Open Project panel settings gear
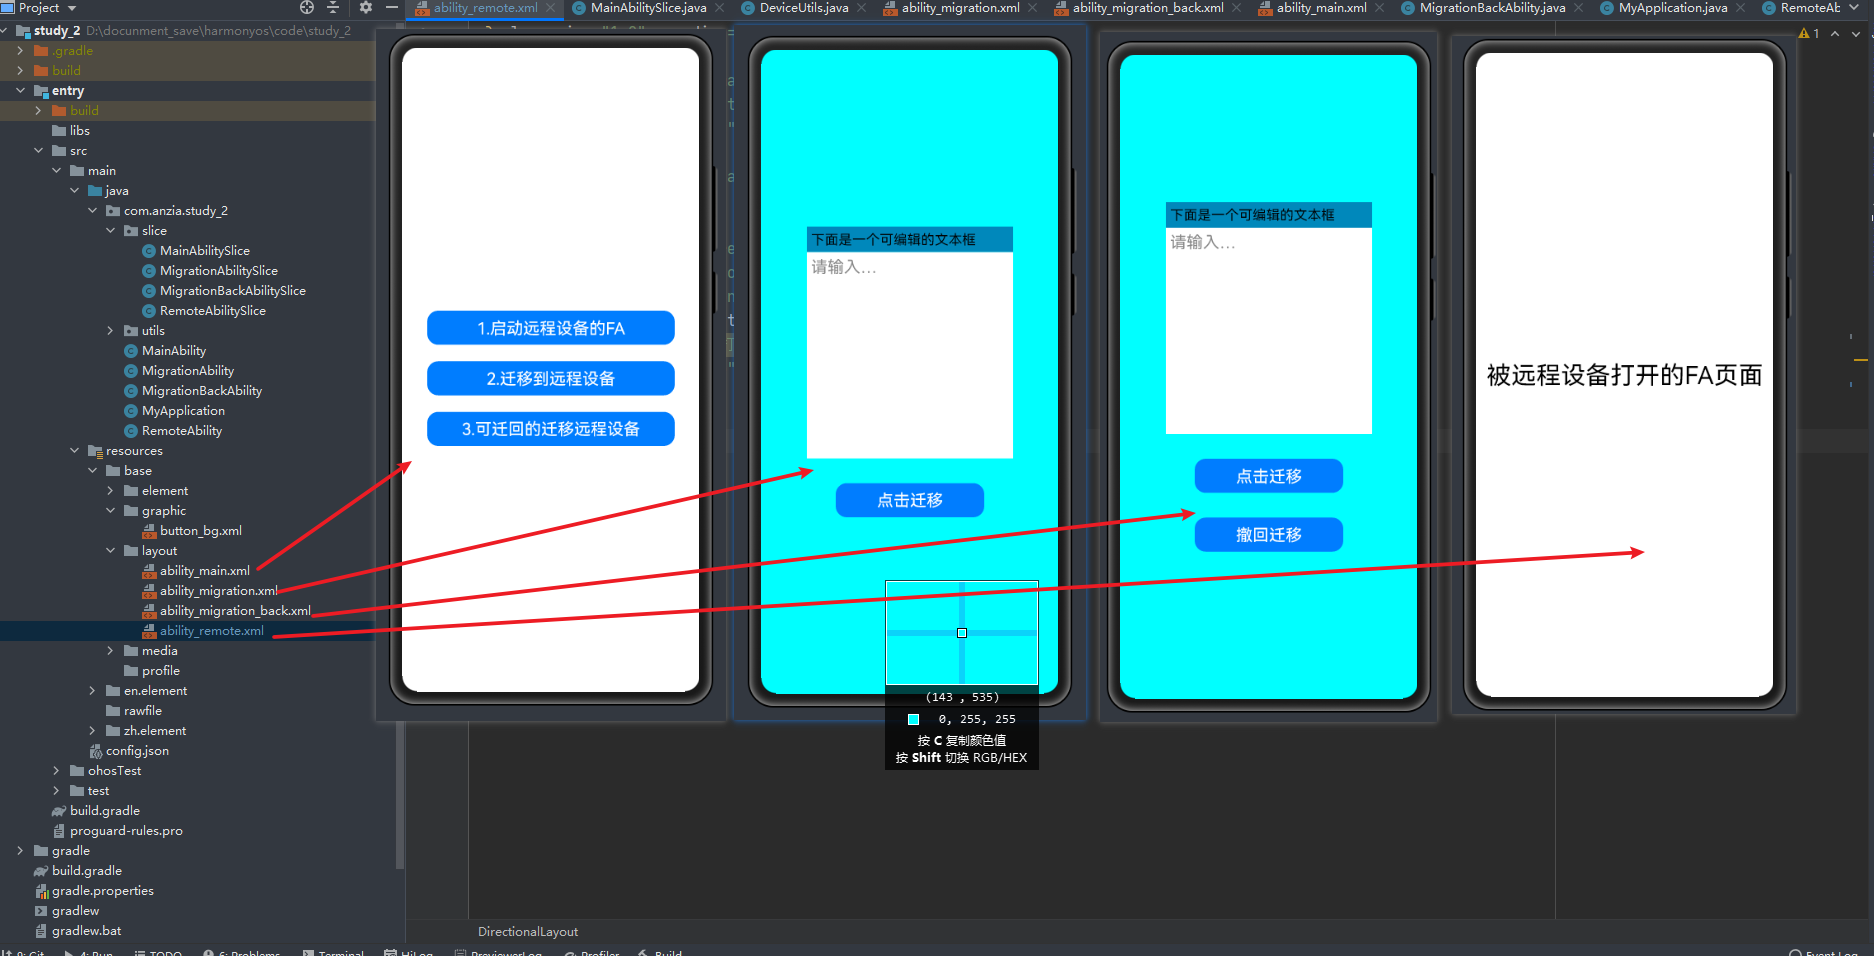 365,8
